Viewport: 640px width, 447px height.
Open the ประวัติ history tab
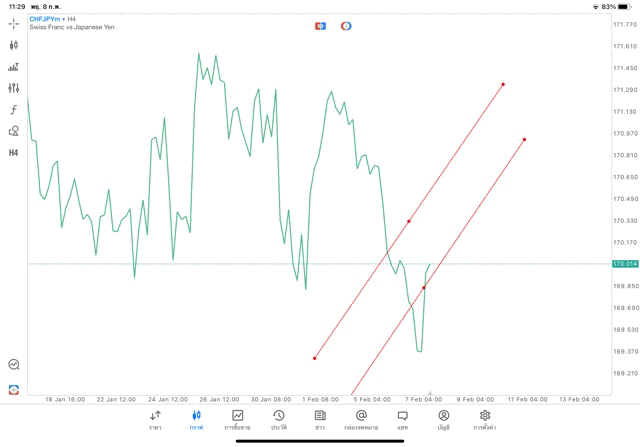click(279, 419)
